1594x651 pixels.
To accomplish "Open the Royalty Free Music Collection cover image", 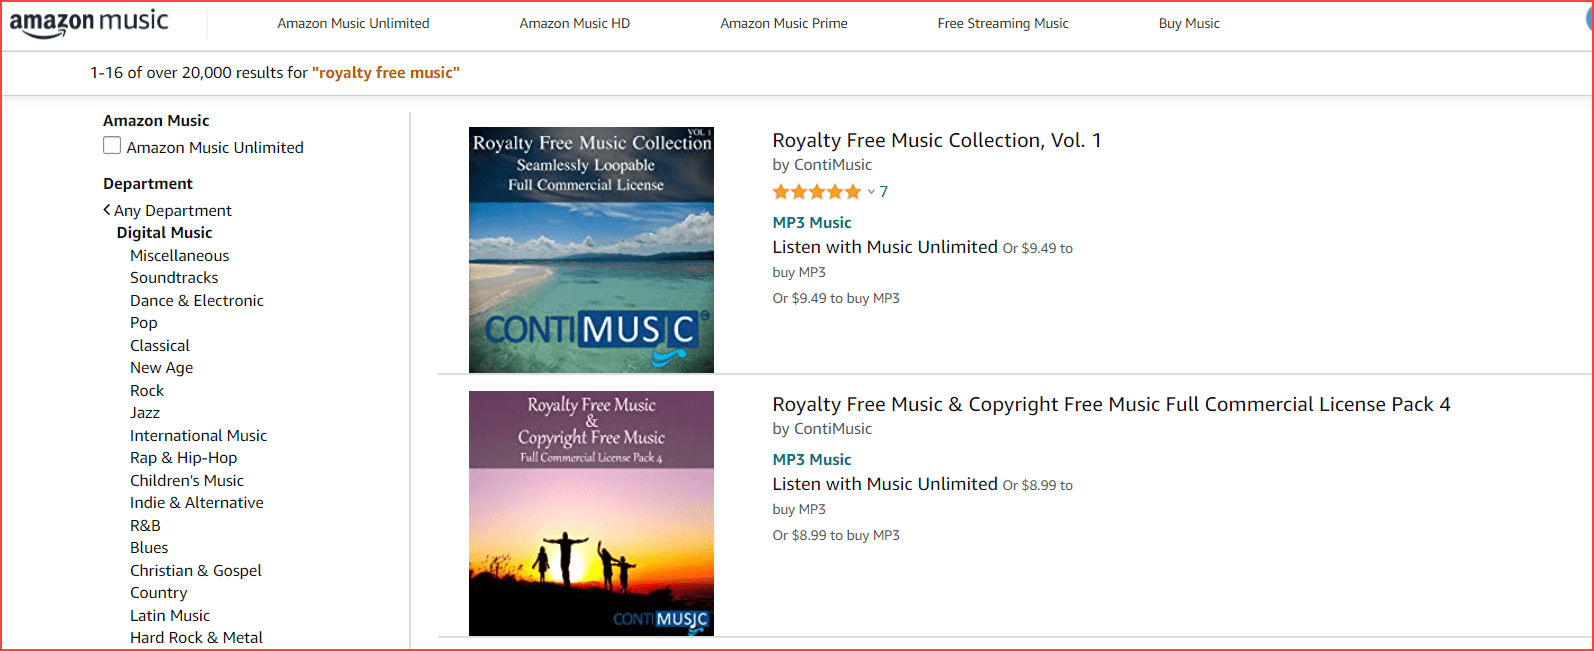I will [591, 250].
